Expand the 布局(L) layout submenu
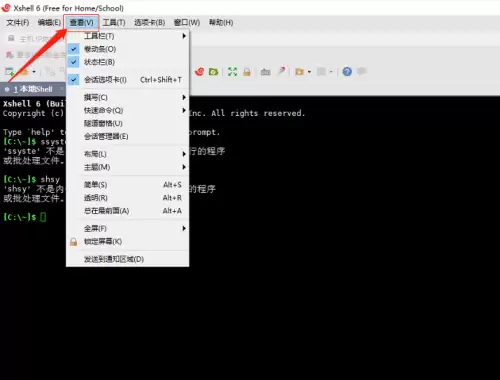Viewport: 500px width, 380px height. coord(128,154)
